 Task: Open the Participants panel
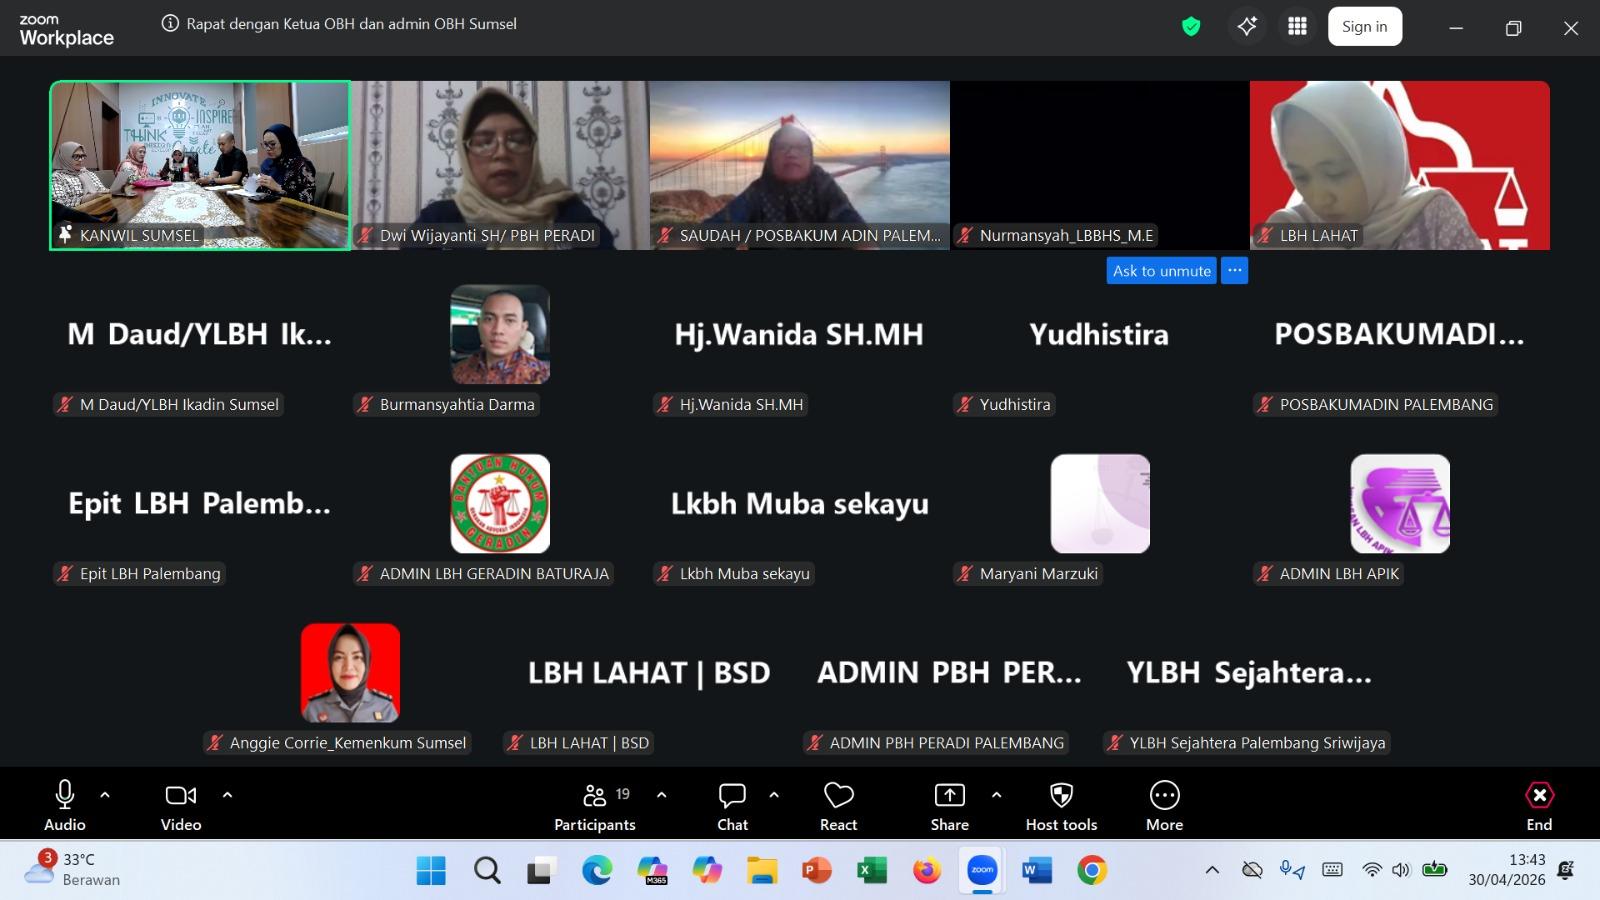tap(595, 805)
